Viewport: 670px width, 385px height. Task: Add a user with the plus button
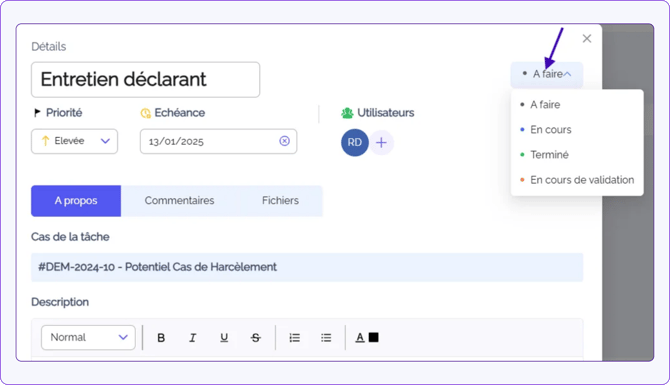(381, 142)
